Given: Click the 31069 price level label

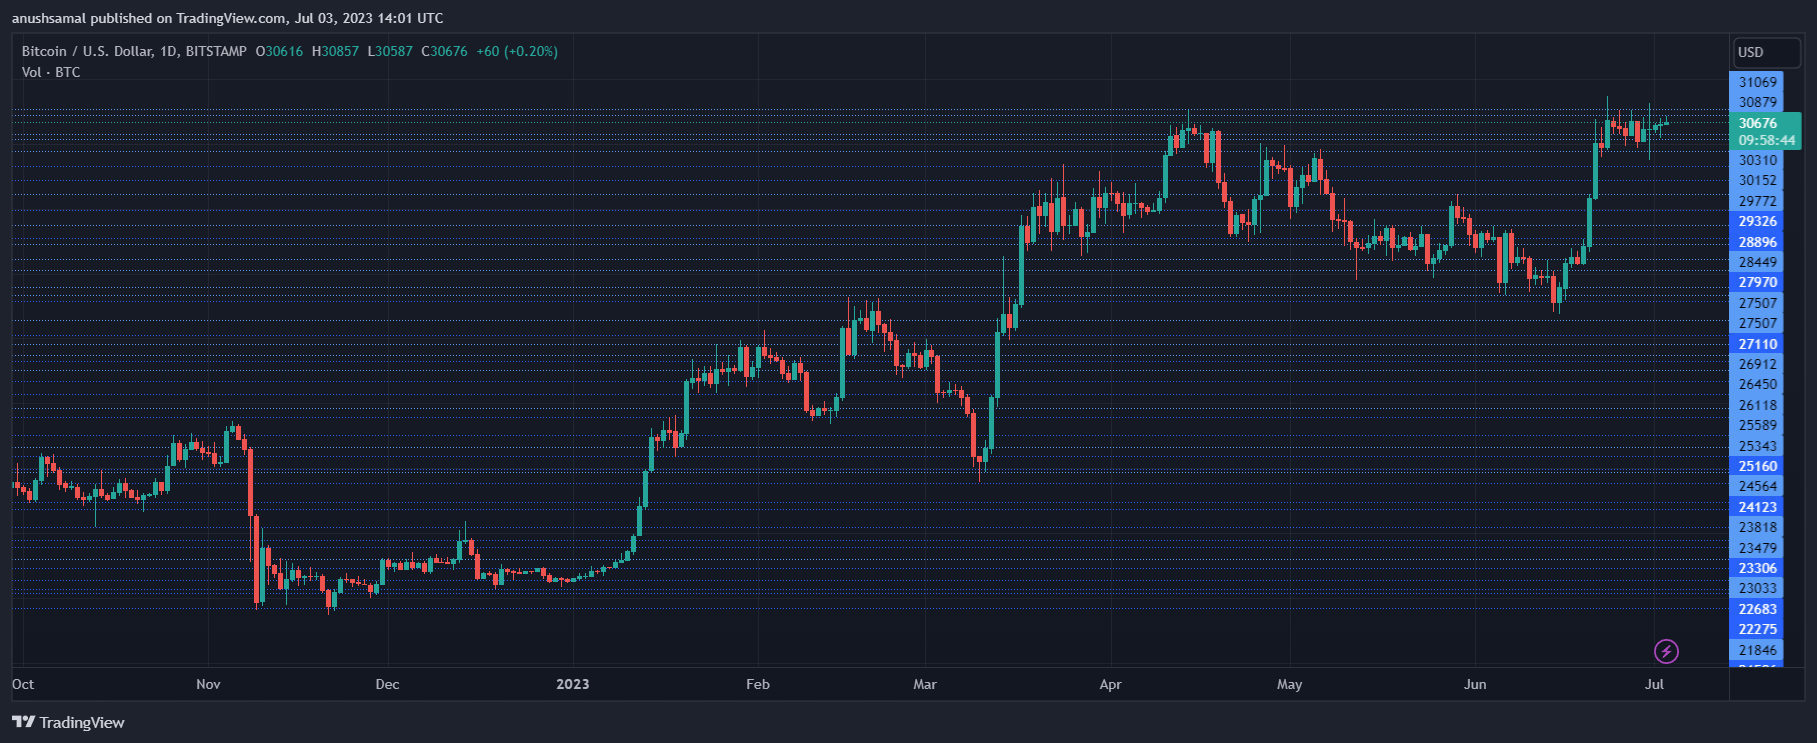Looking at the screenshot, I should pos(1757,82).
